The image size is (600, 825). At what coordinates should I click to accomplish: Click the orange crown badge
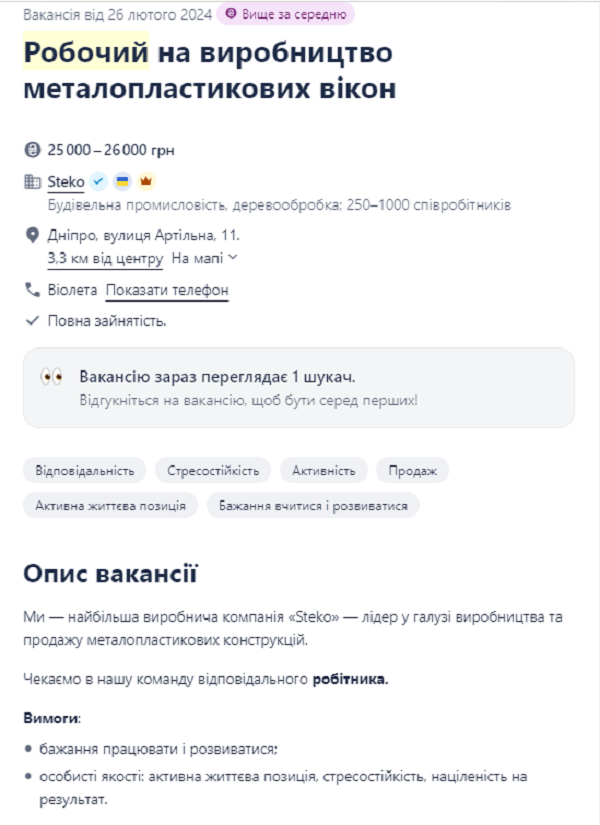(145, 182)
